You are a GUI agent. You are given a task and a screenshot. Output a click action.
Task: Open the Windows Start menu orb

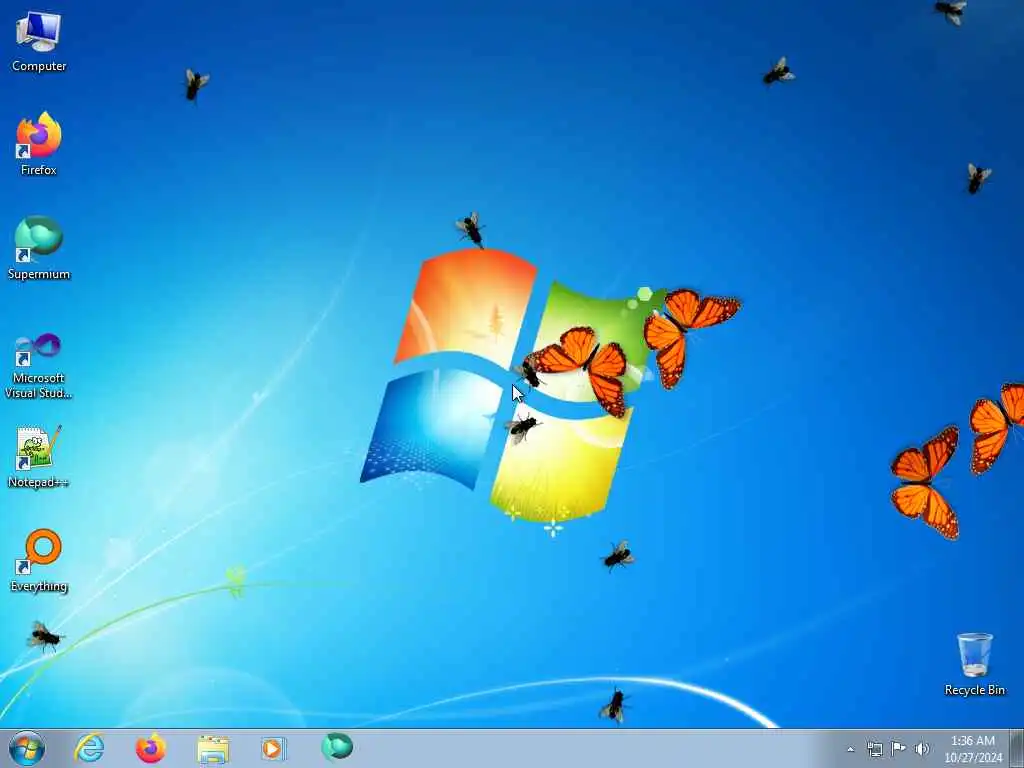coord(27,748)
